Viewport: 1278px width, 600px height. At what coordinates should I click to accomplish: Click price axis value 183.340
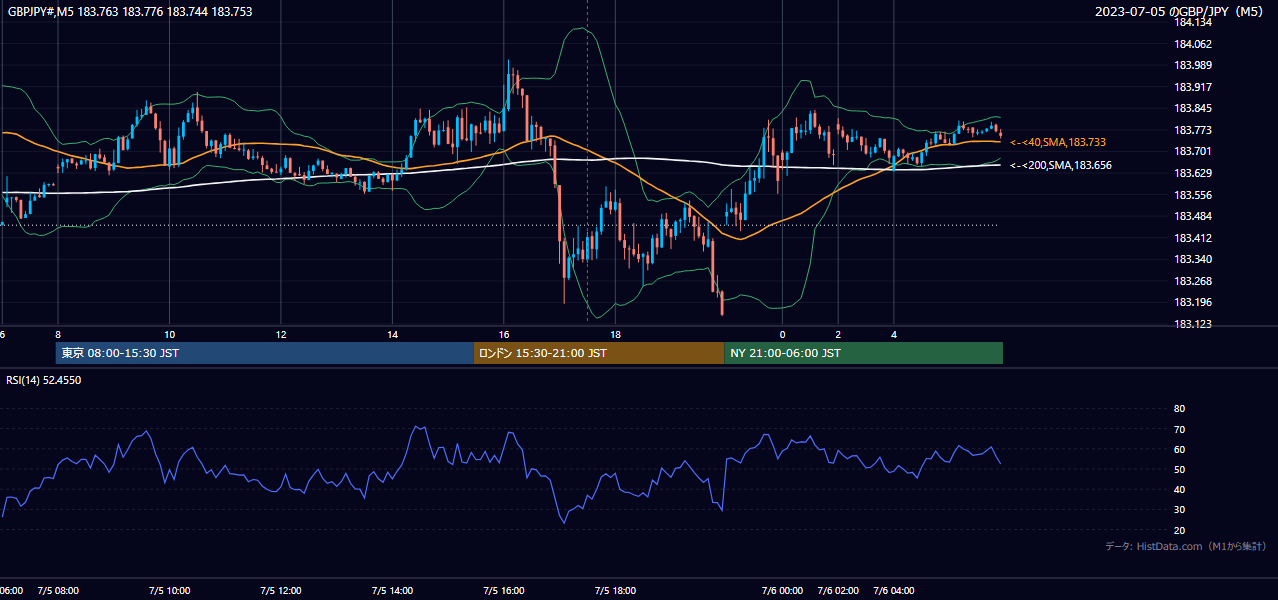click(1192, 260)
